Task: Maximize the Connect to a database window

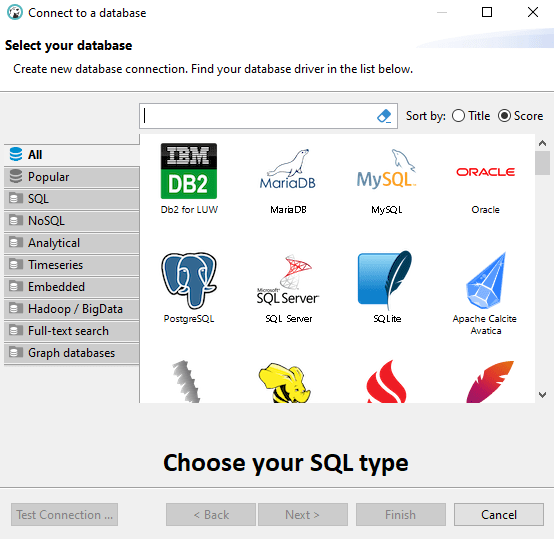Action: tap(487, 12)
